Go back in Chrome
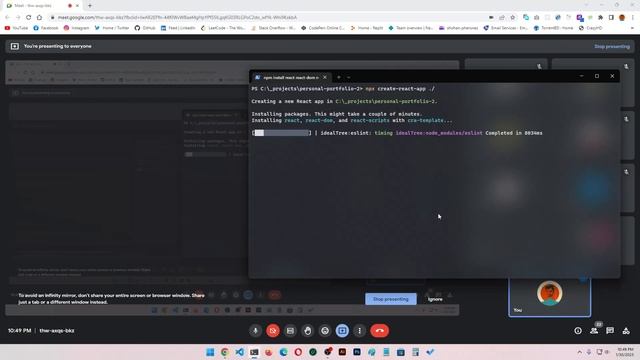 (7, 18)
